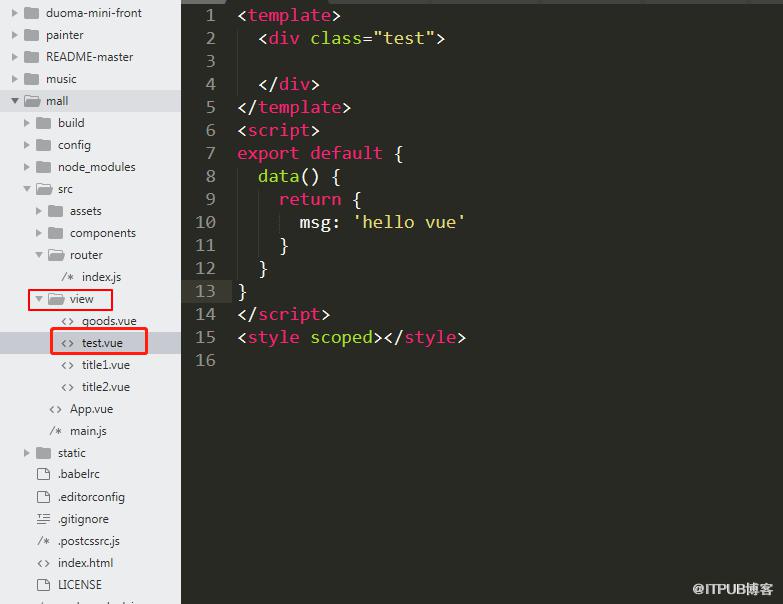Click the README-master folder icon
This screenshot has width=783, height=604.
(x=31, y=57)
